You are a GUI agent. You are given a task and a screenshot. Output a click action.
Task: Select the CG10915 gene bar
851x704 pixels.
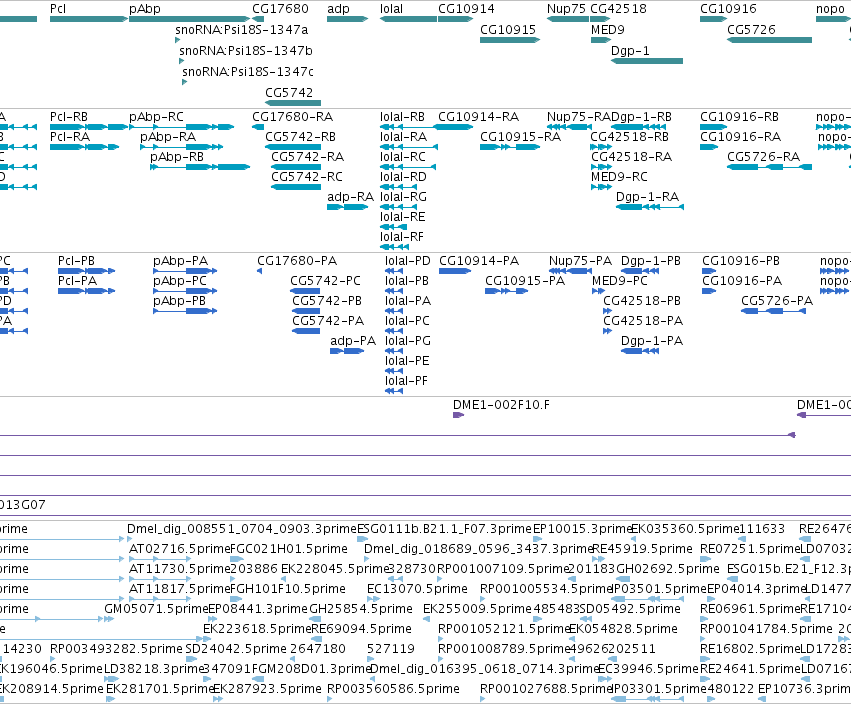point(510,40)
